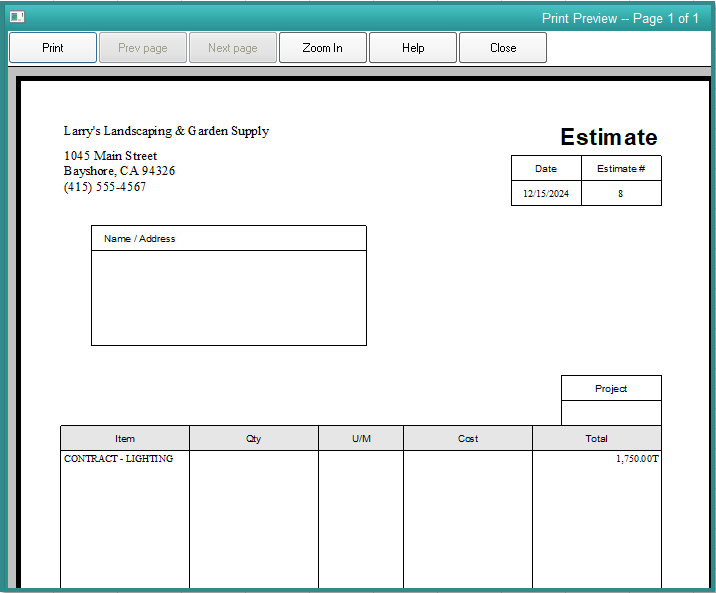716x593 pixels.
Task: Click the address line 1045 Main Street
Action: 110,156
